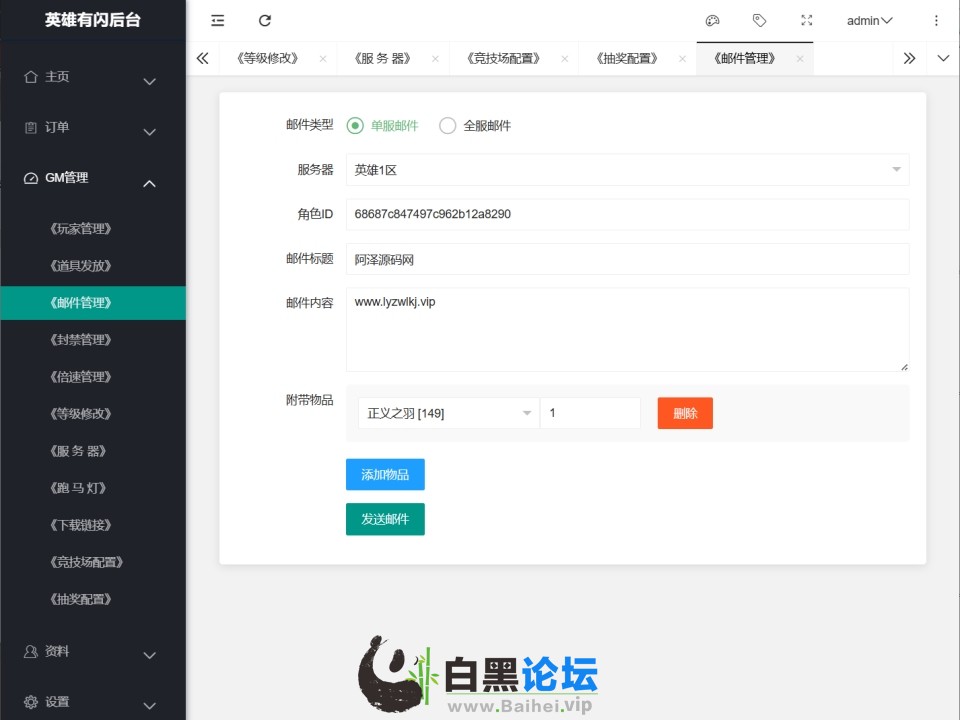Open the vertical three-dot more menu
960x720 pixels.
coord(936,21)
